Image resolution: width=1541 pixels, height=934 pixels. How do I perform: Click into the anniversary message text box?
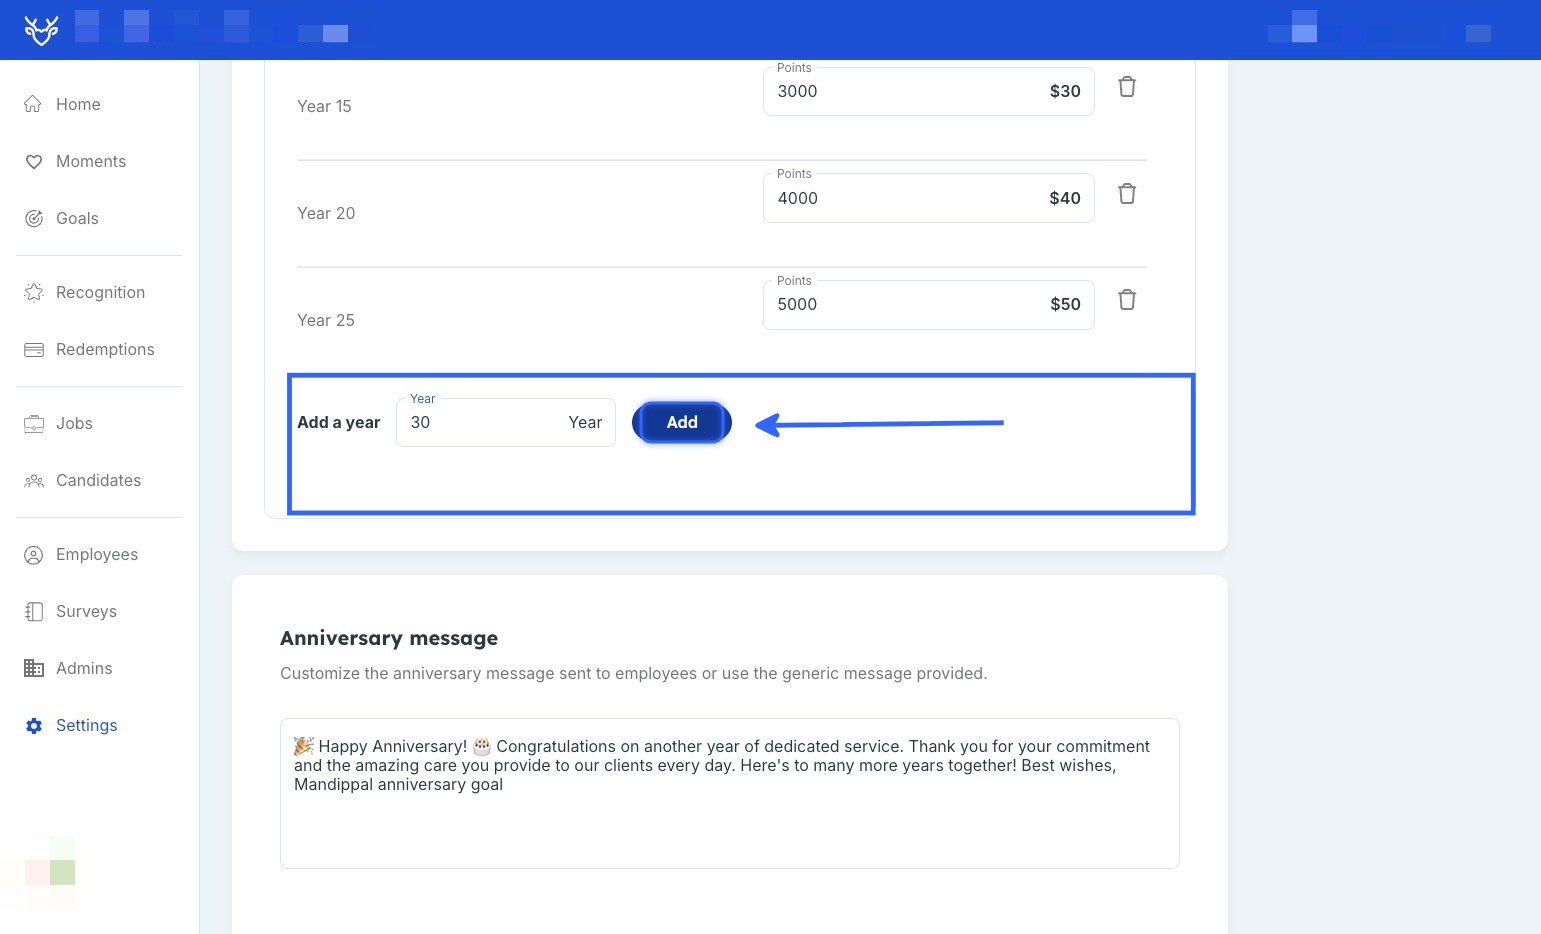click(730, 793)
